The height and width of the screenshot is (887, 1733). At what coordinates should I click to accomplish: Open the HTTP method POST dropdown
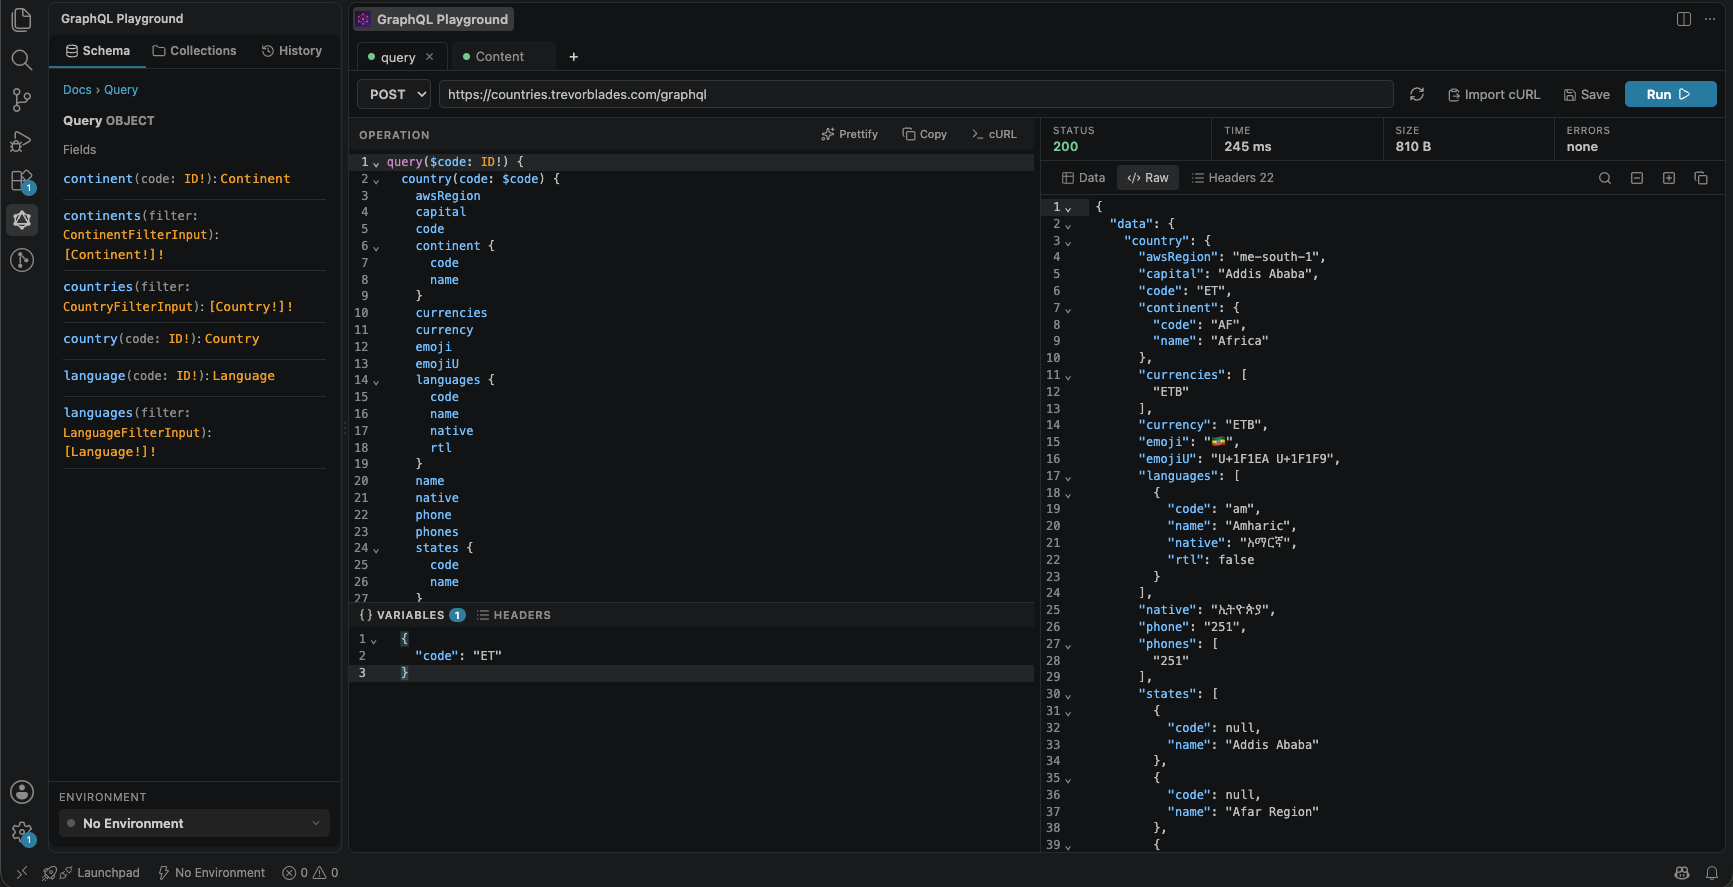[x=394, y=94]
